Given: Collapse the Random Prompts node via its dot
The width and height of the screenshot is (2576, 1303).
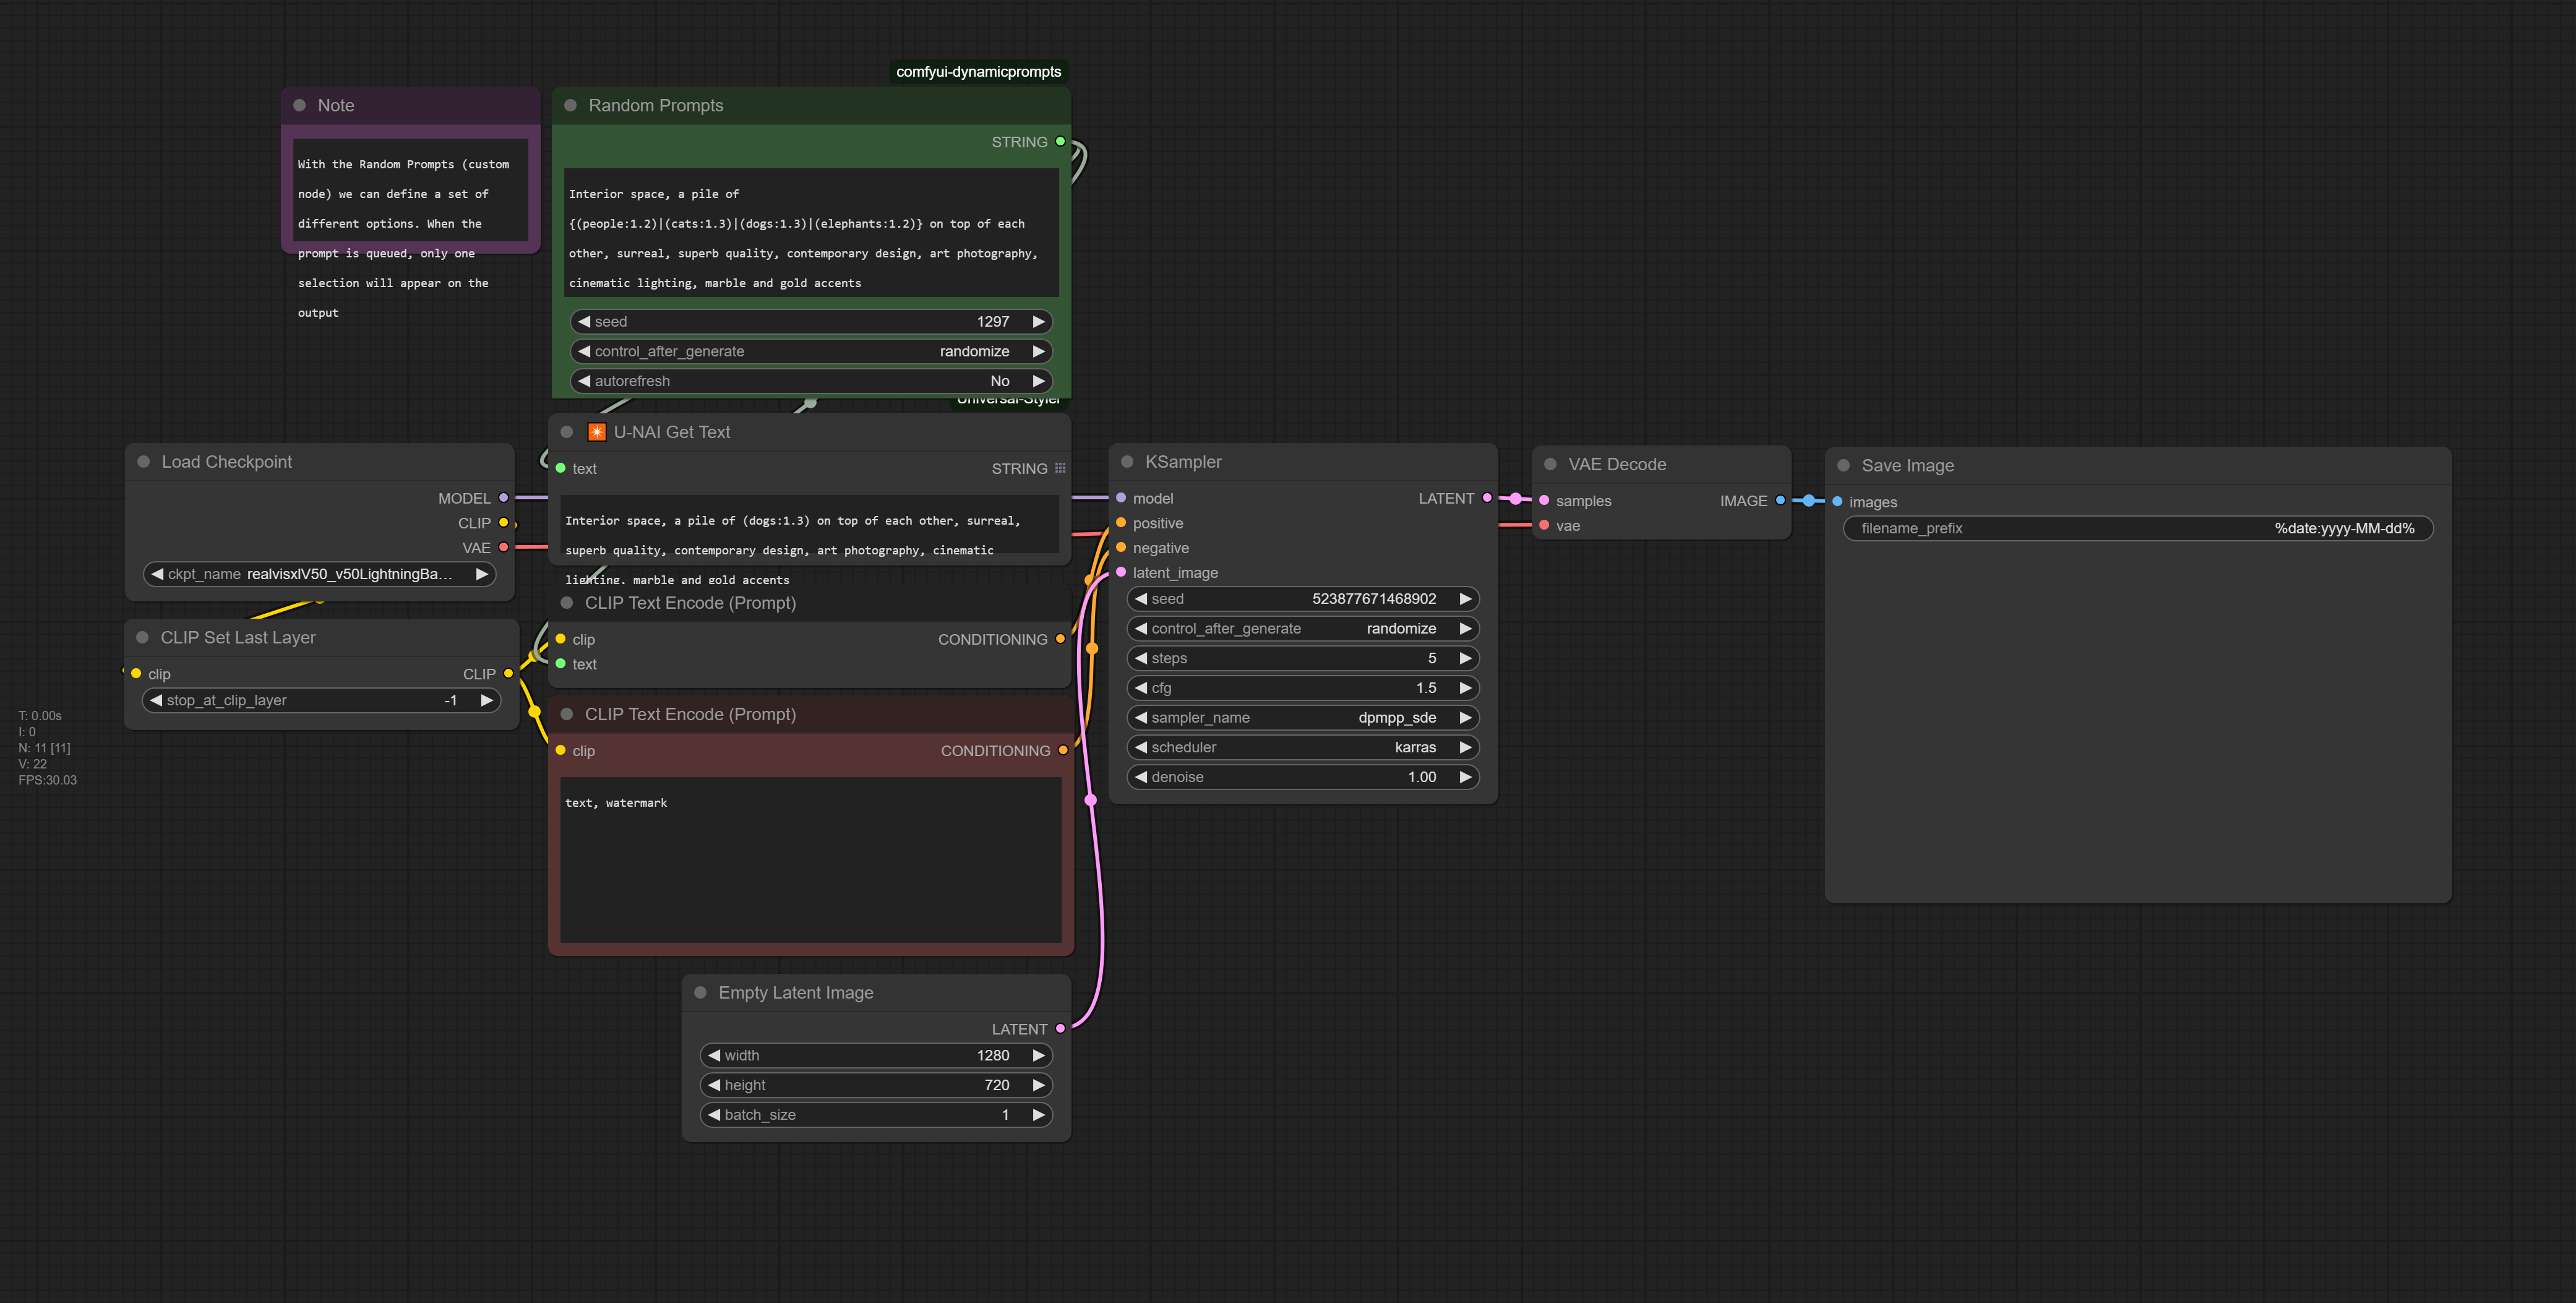Looking at the screenshot, I should tap(570, 106).
